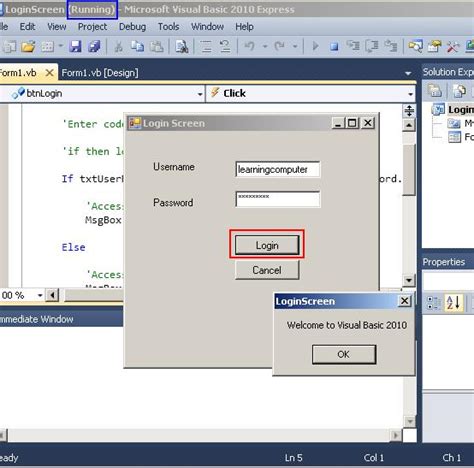Image resolution: width=474 pixels, height=468 pixels.
Task: Click the code editor split-window handle
Action: [409, 111]
